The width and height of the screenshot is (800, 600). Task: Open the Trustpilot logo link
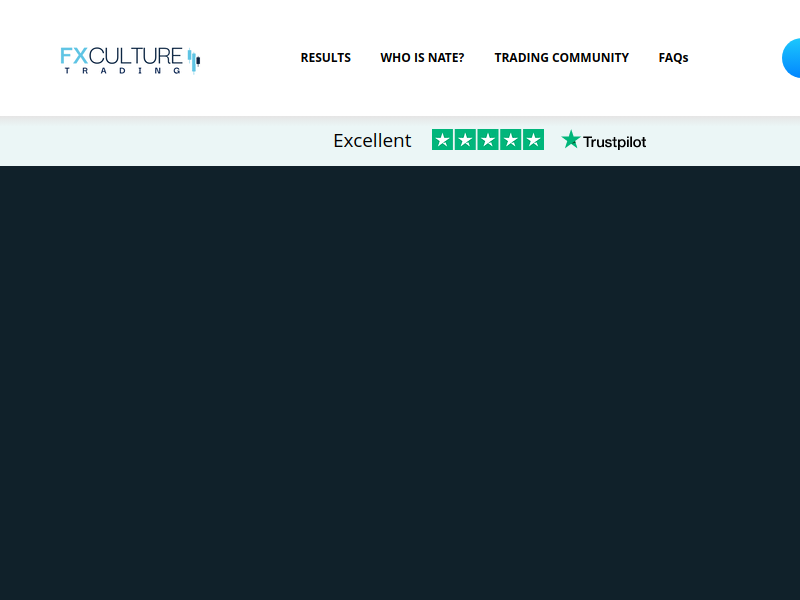(604, 140)
